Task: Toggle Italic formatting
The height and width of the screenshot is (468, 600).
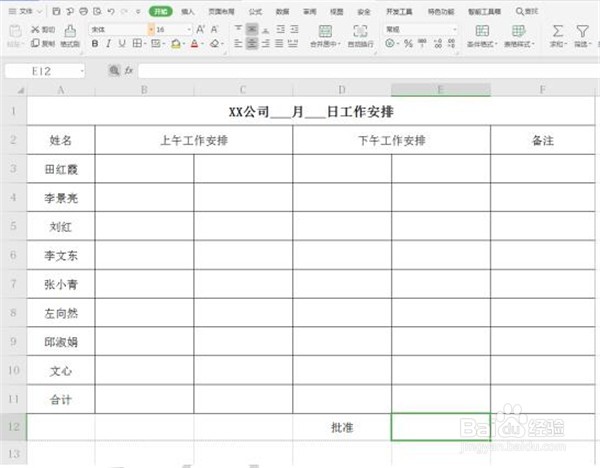Action: point(109,44)
